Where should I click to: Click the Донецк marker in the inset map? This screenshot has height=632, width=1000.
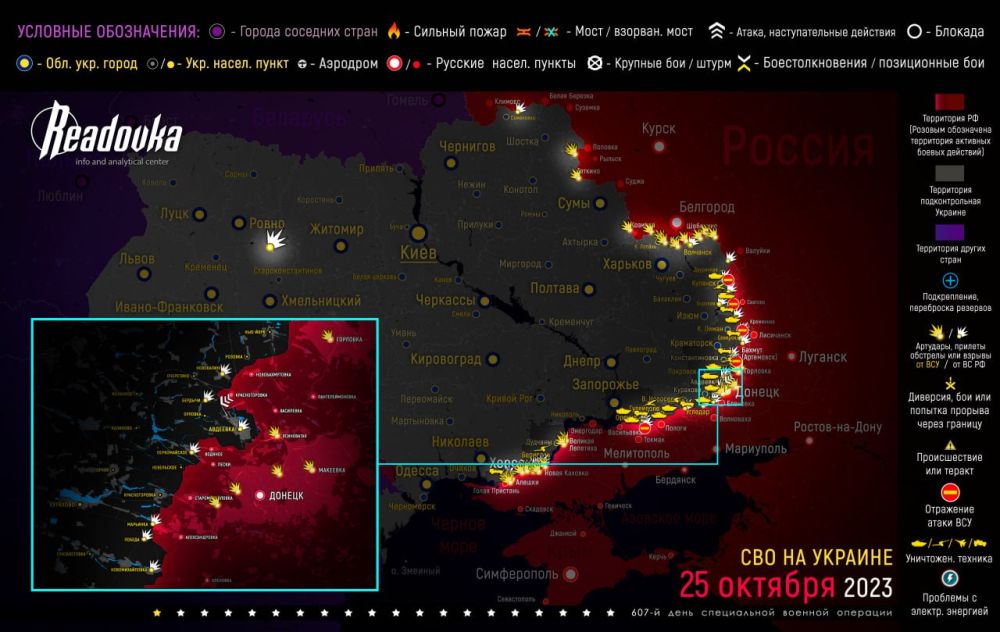click(262, 495)
